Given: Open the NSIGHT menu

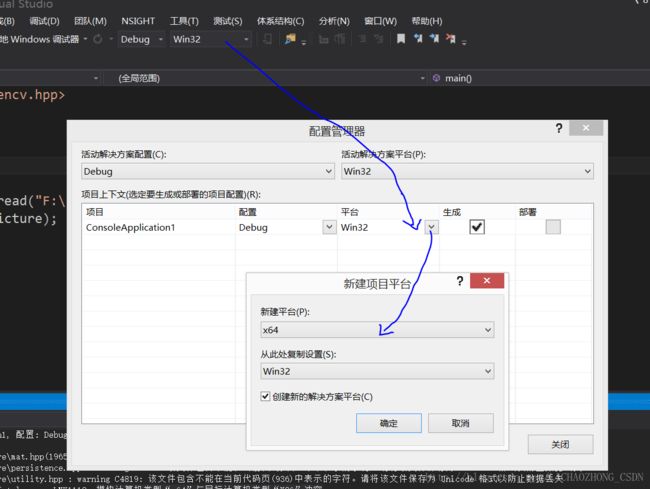Looking at the screenshot, I should (x=138, y=21).
